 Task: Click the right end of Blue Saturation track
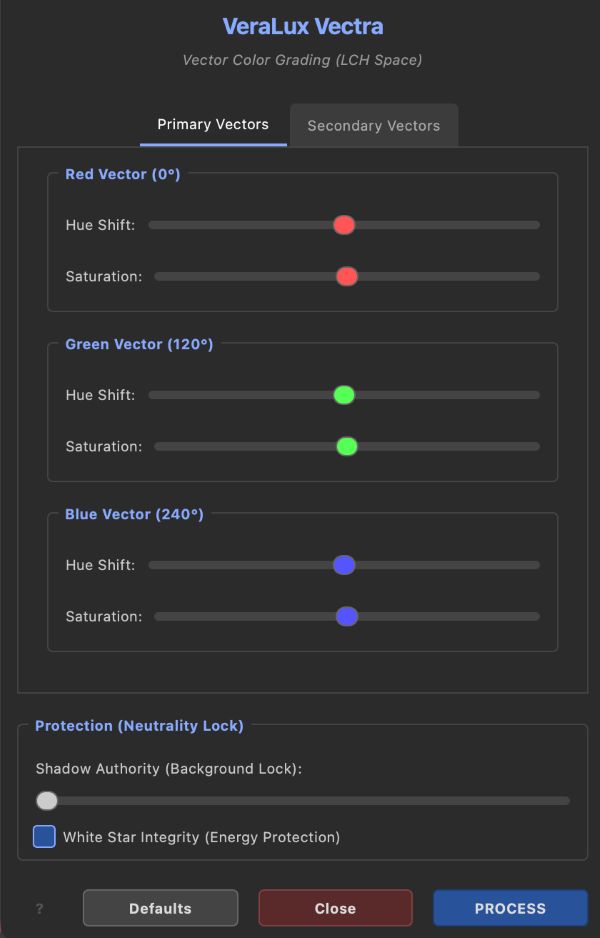pos(536,616)
